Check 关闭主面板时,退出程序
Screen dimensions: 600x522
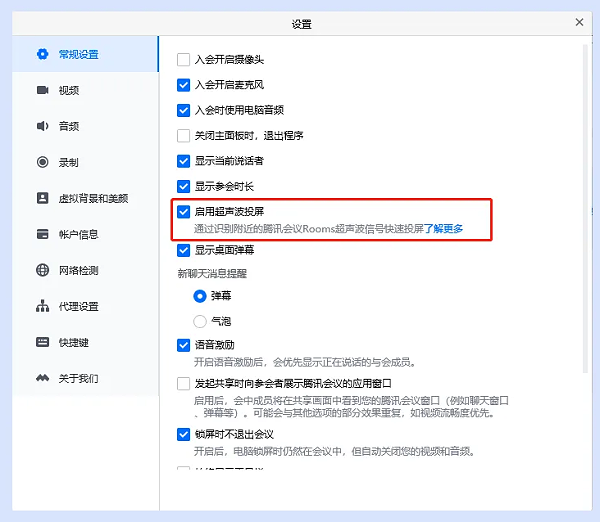coord(184,135)
